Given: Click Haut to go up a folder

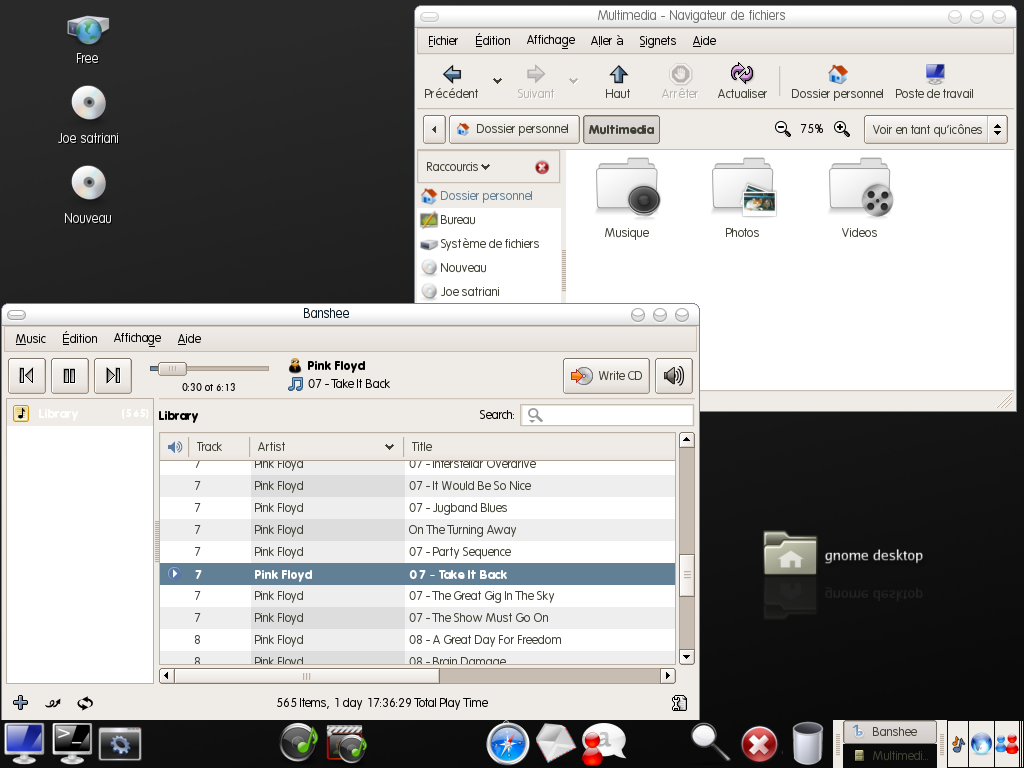Looking at the screenshot, I should [617, 82].
